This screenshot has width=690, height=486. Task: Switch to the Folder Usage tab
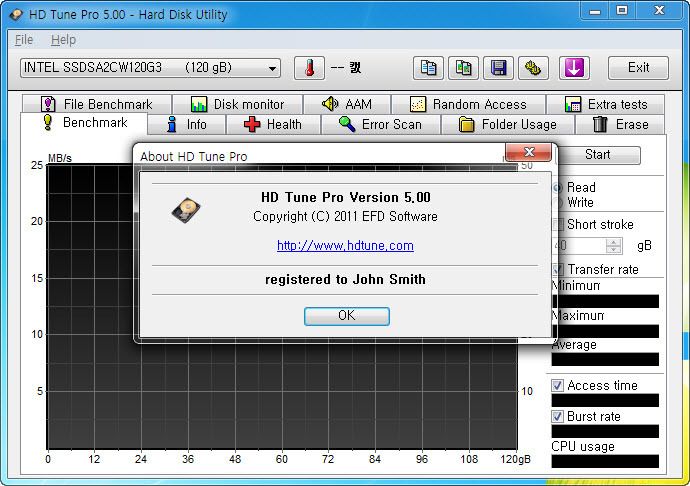[x=507, y=125]
